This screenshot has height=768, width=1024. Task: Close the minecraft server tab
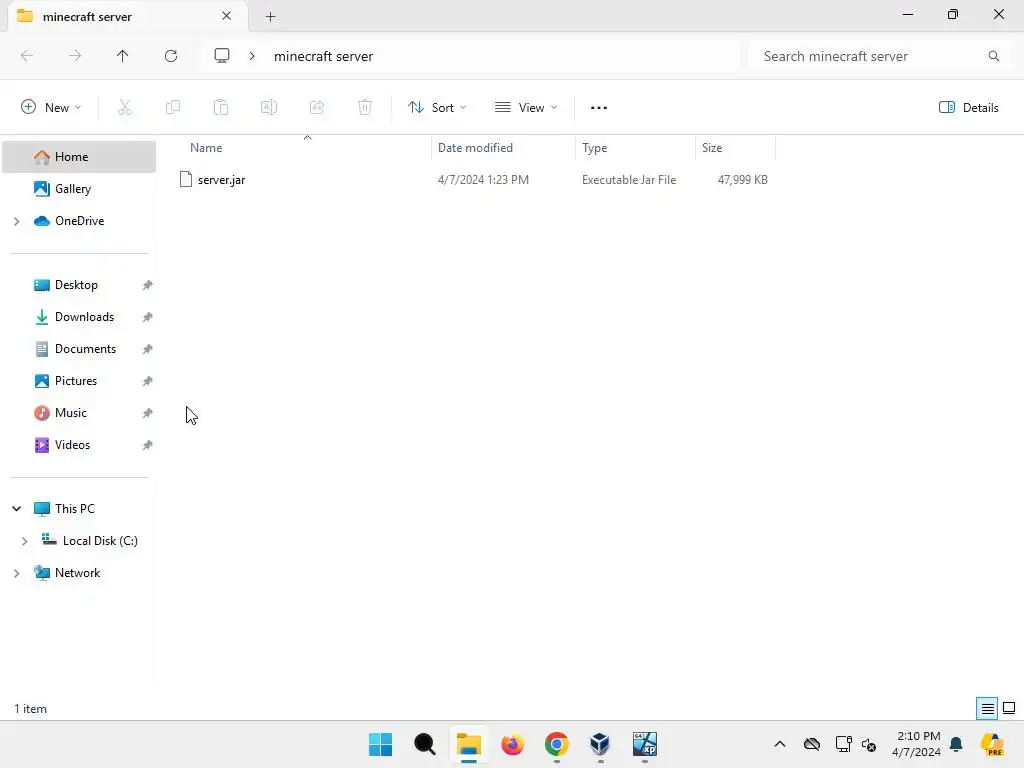pyautogui.click(x=227, y=16)
